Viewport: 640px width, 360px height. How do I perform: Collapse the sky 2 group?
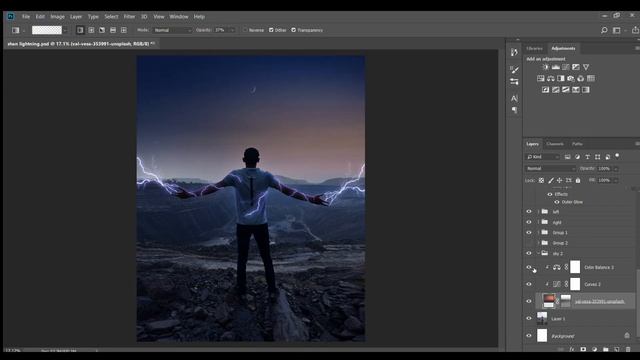538,253
